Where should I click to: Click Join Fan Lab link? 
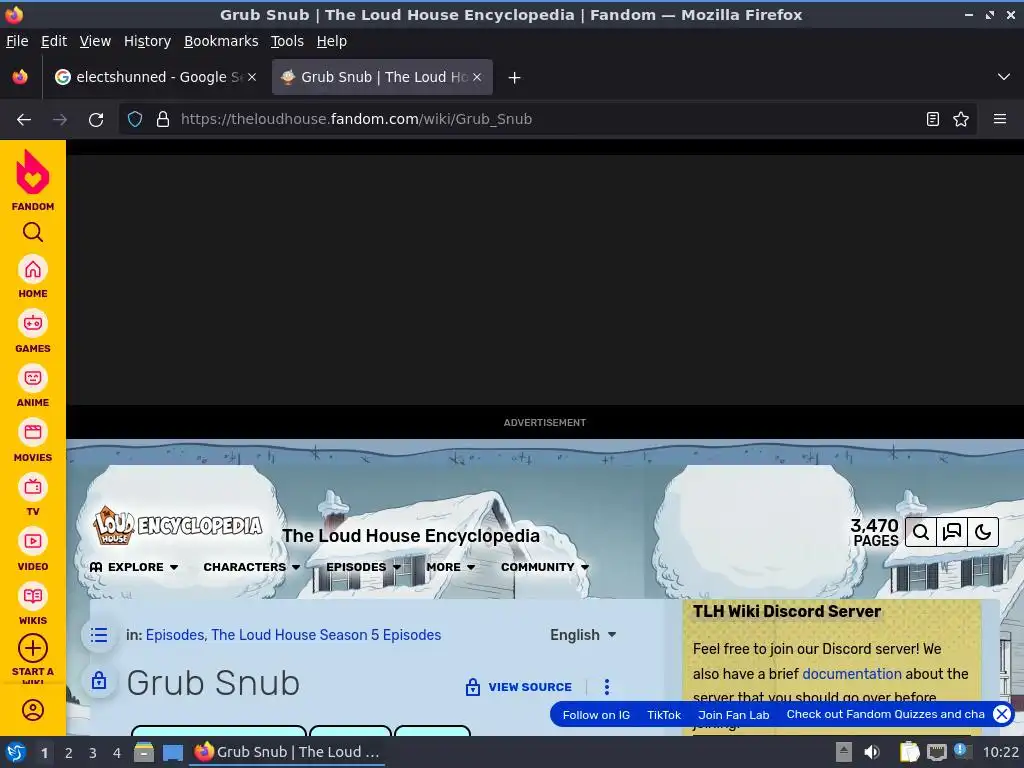coord(733,714)
